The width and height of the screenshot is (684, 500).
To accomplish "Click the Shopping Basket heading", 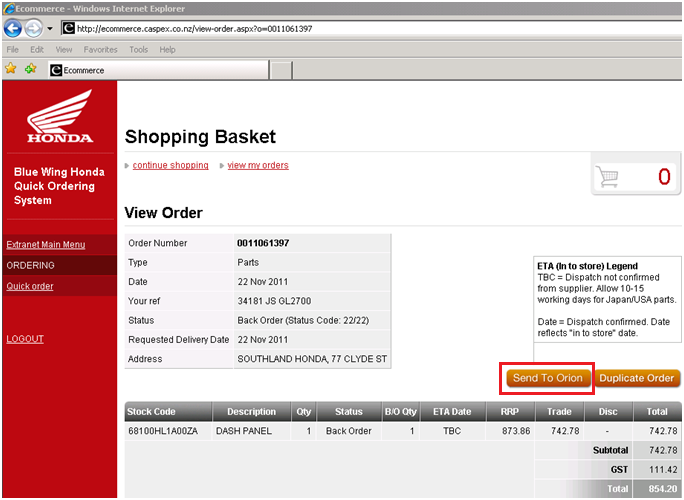I will pos(200,137).
